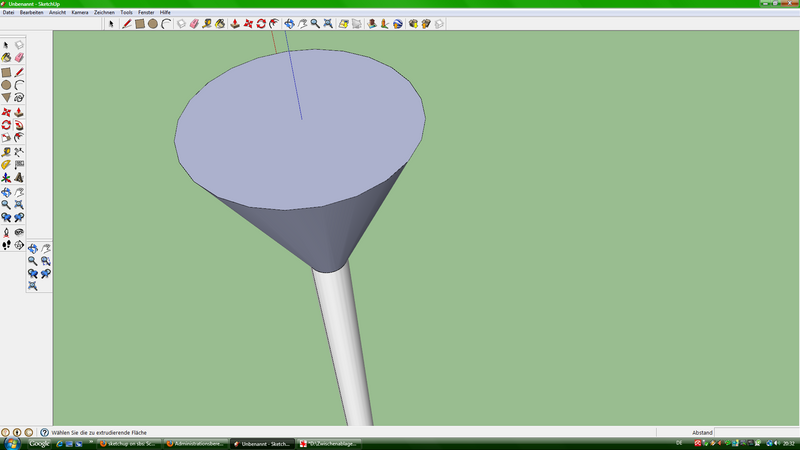The image size is (800, 450).
Task: Expand the Zeichnen menu
Action: tap(104, 12)
